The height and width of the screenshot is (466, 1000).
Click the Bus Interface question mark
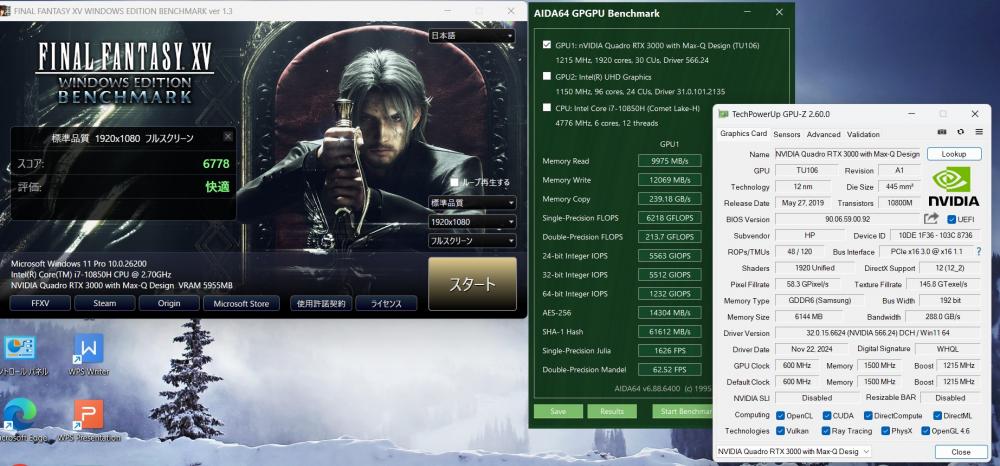coord(979,252)
